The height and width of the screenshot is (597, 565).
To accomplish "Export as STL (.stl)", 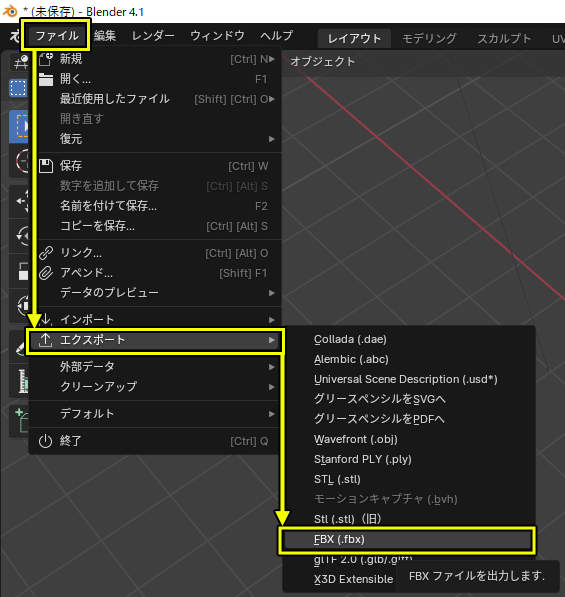I will pyautogui.click(x=409, y=479).
